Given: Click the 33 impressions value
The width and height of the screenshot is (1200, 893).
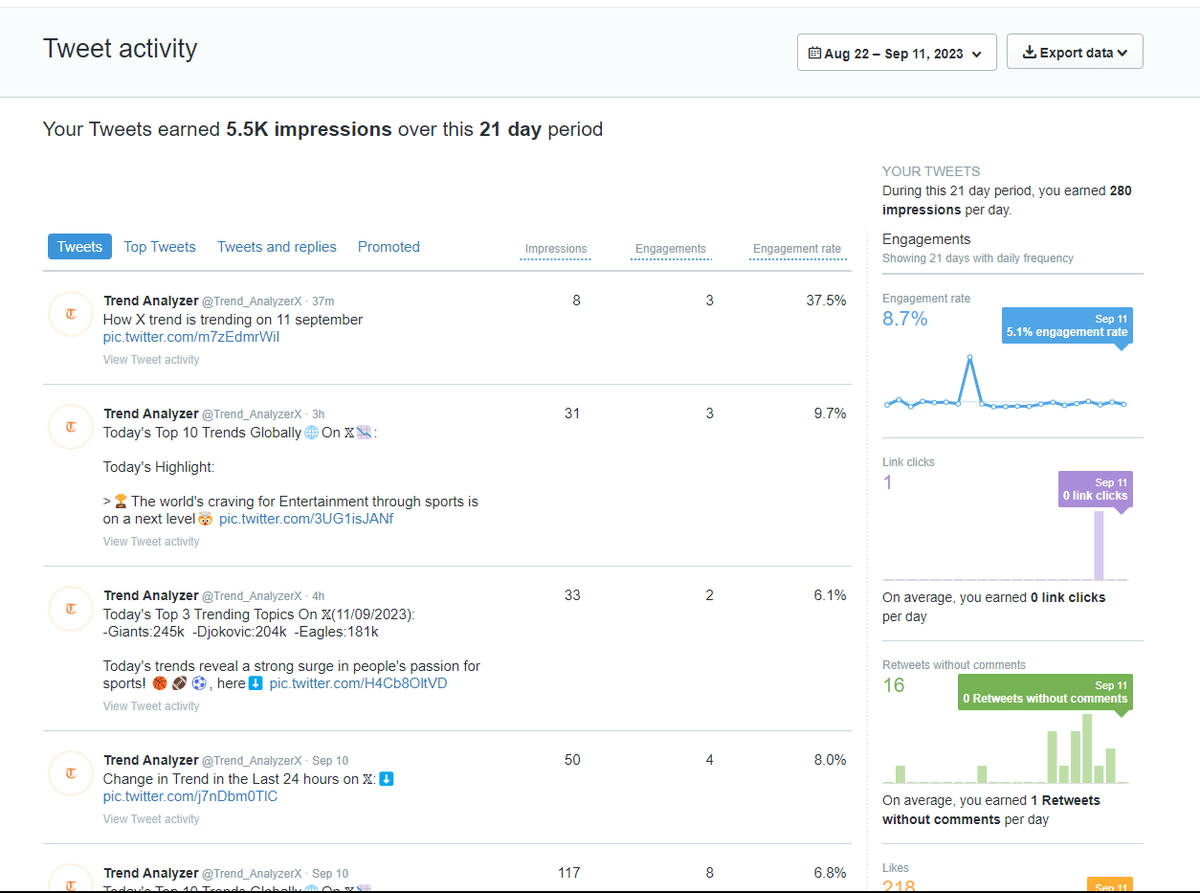Looking at the screenshot, I should point(572,595).
